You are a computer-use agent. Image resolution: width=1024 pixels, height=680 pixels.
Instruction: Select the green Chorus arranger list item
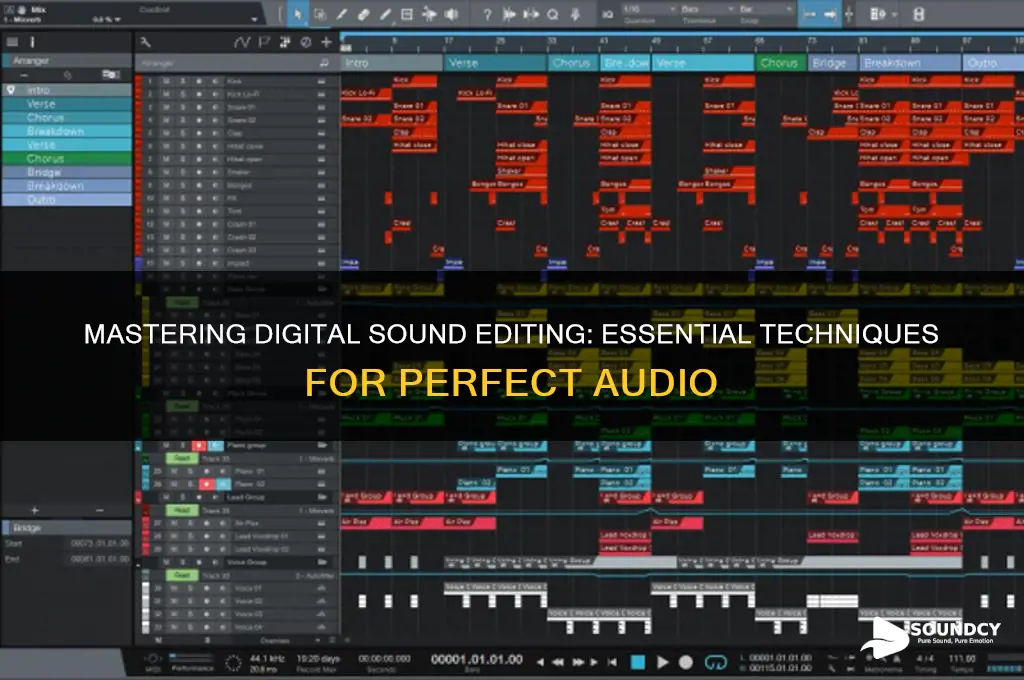pos(67,159)
